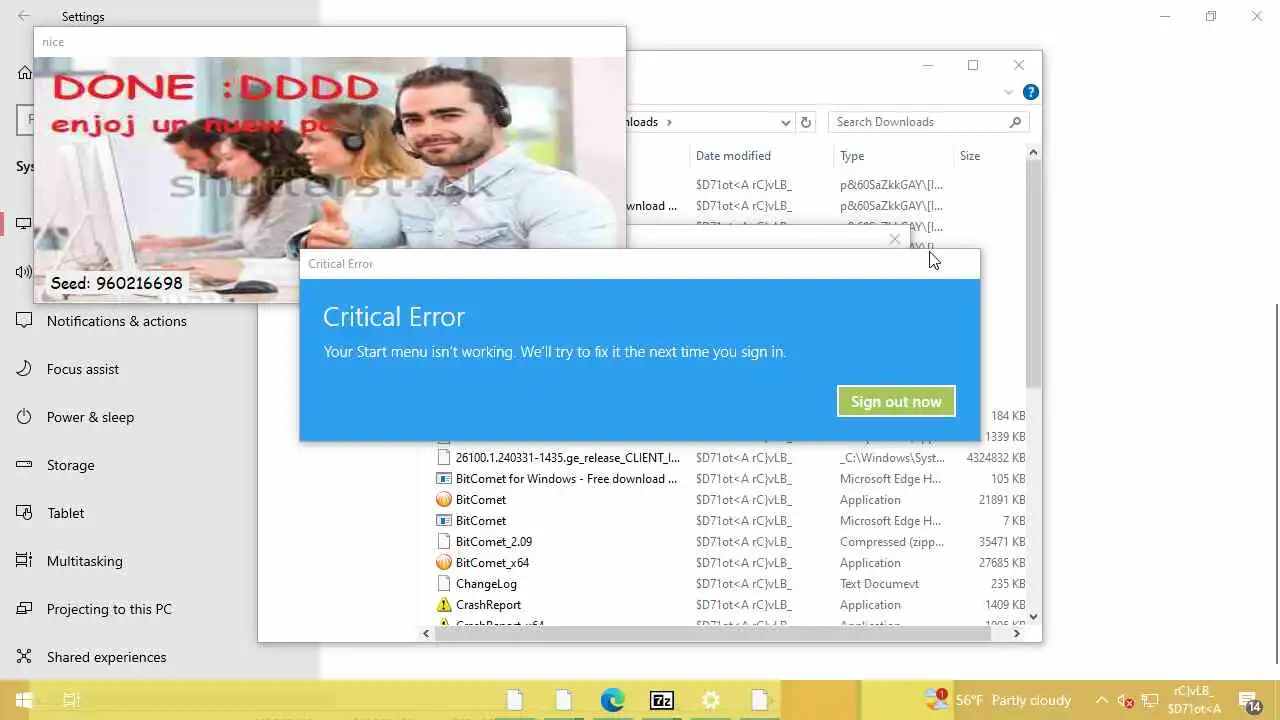
Task: Click the Tablet icon in sidebar
Action: 24,513
